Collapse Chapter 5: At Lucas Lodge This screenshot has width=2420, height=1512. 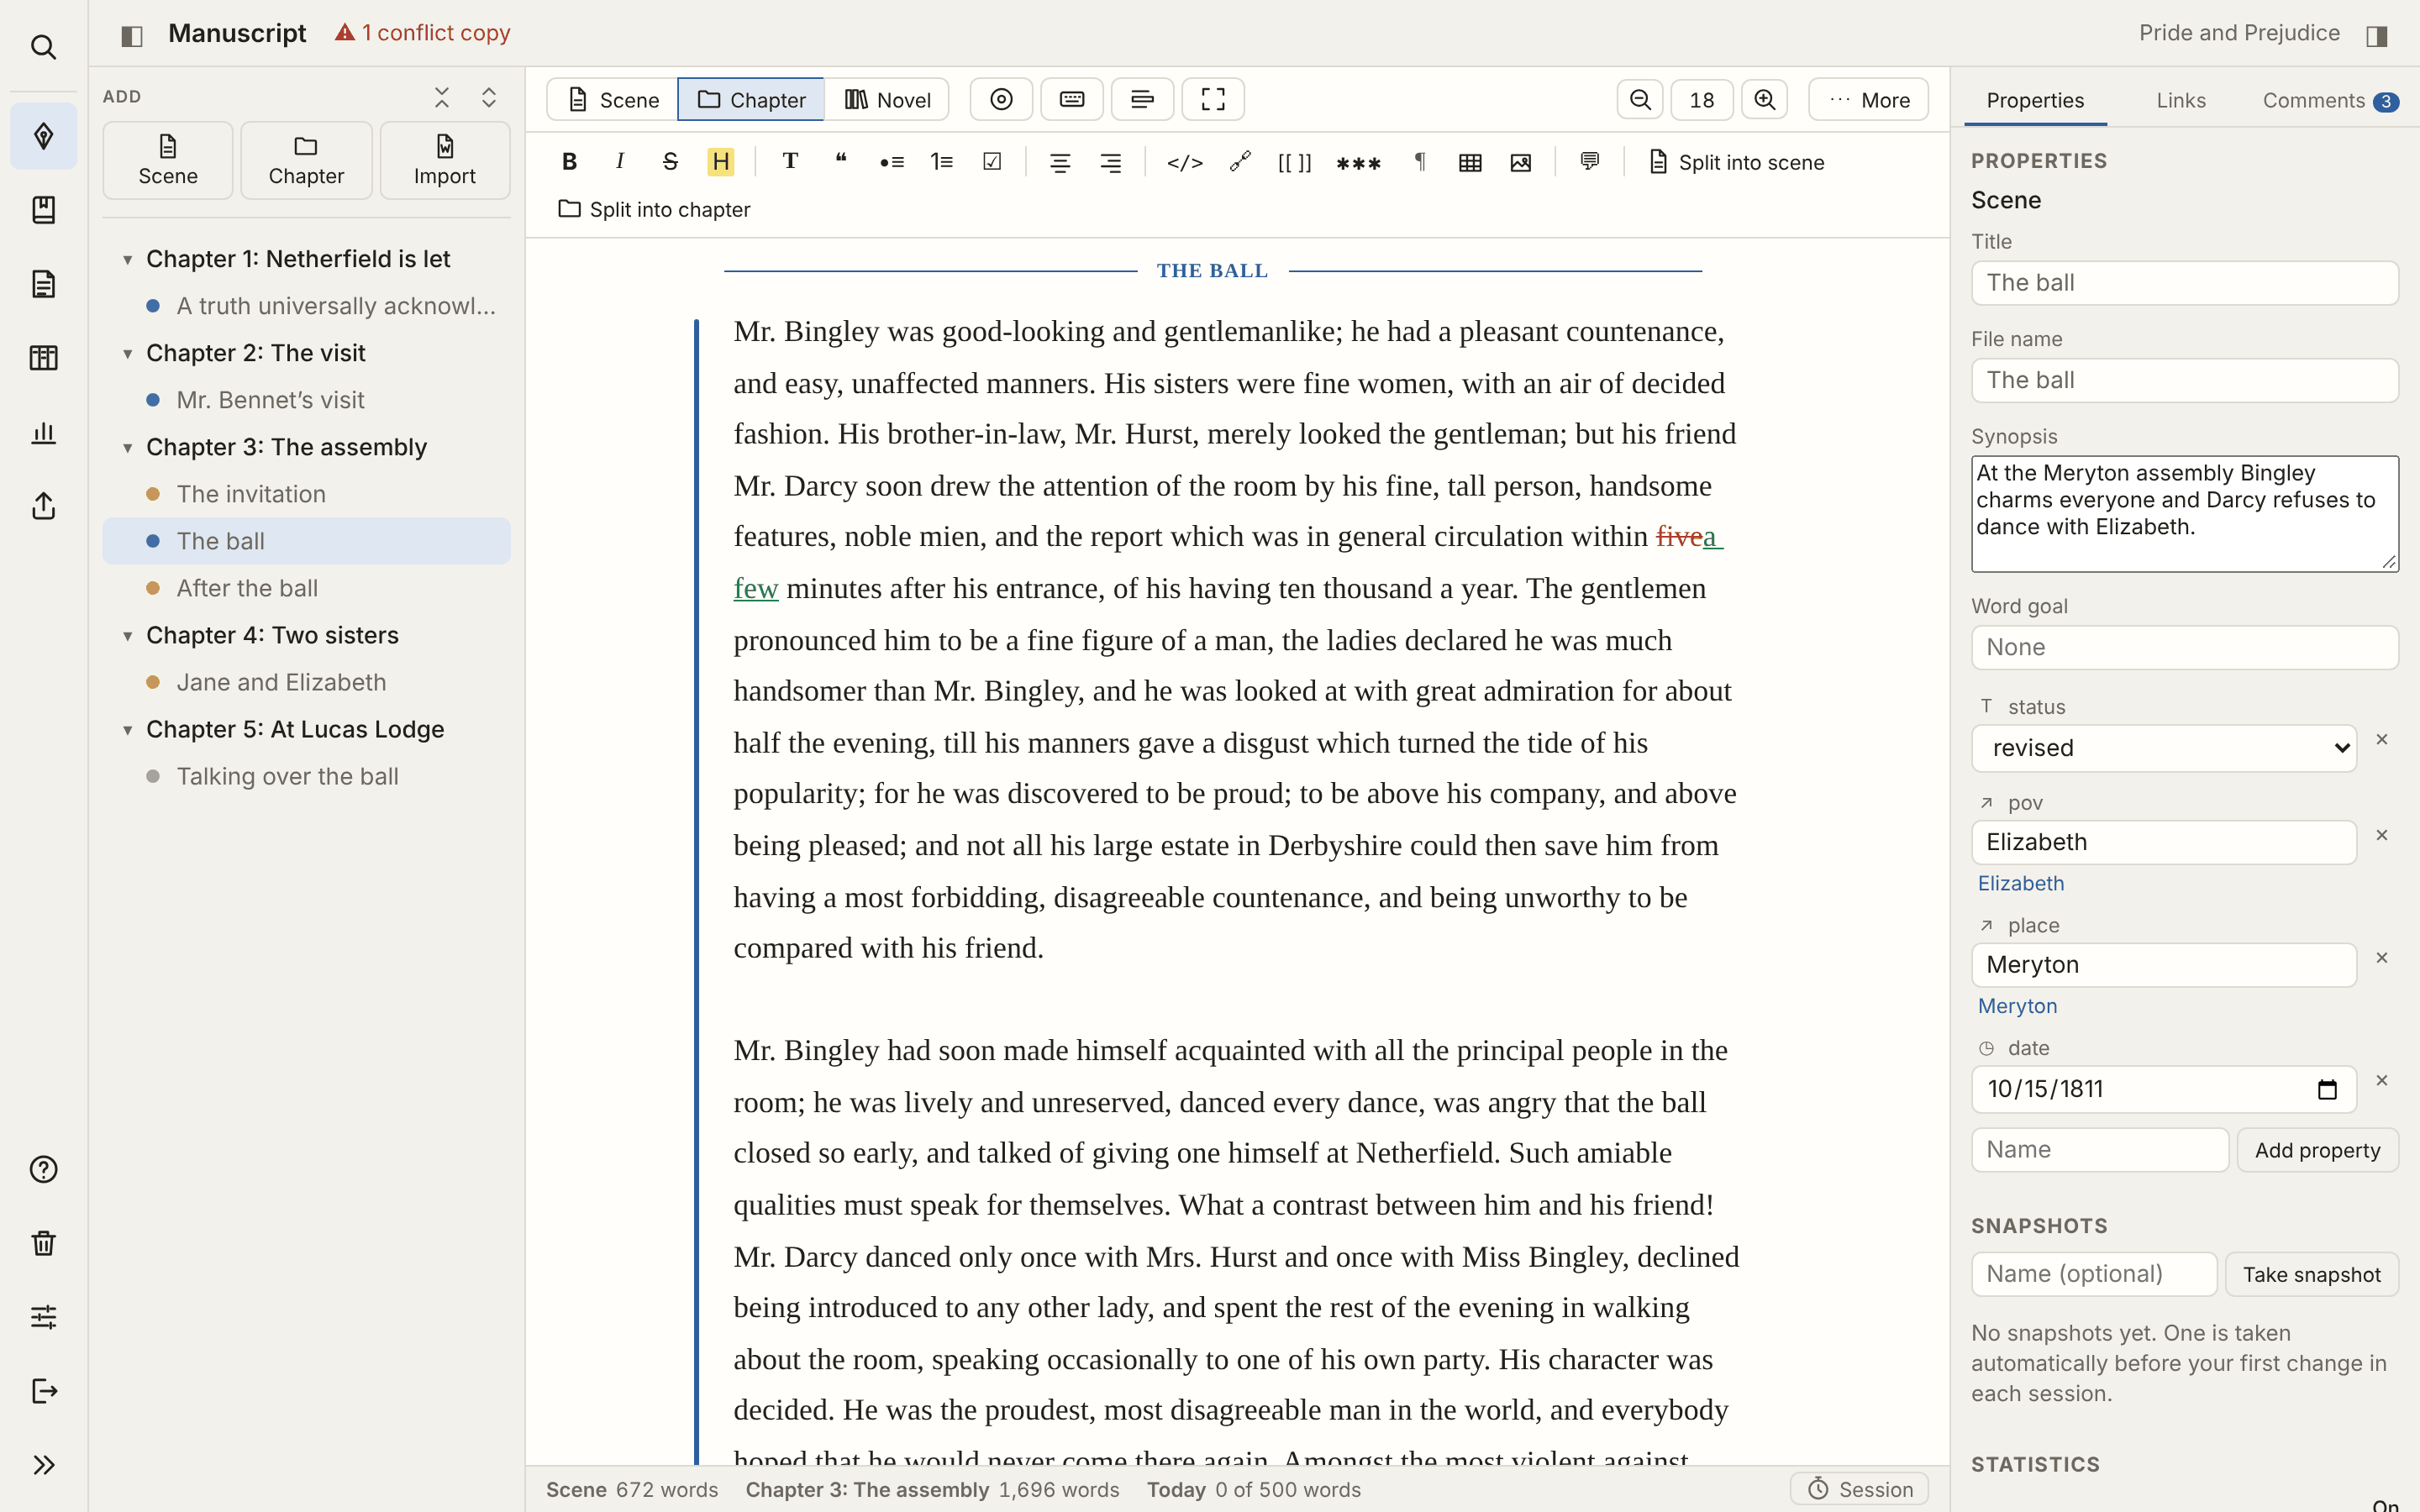pos(128,730)
